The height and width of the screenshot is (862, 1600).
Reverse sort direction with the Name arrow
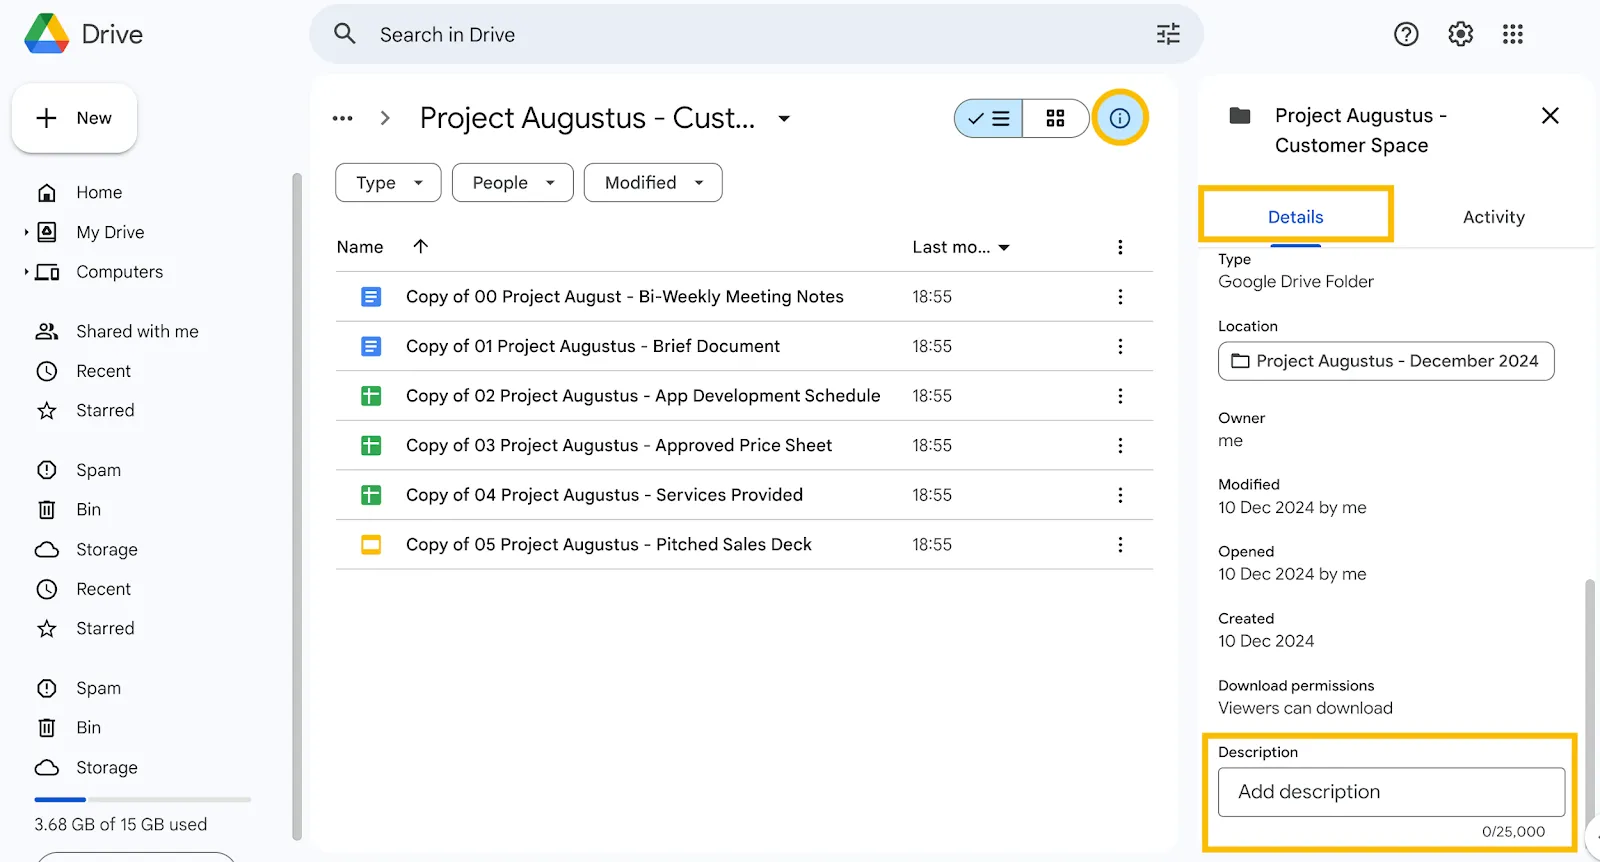coord(421,246)
